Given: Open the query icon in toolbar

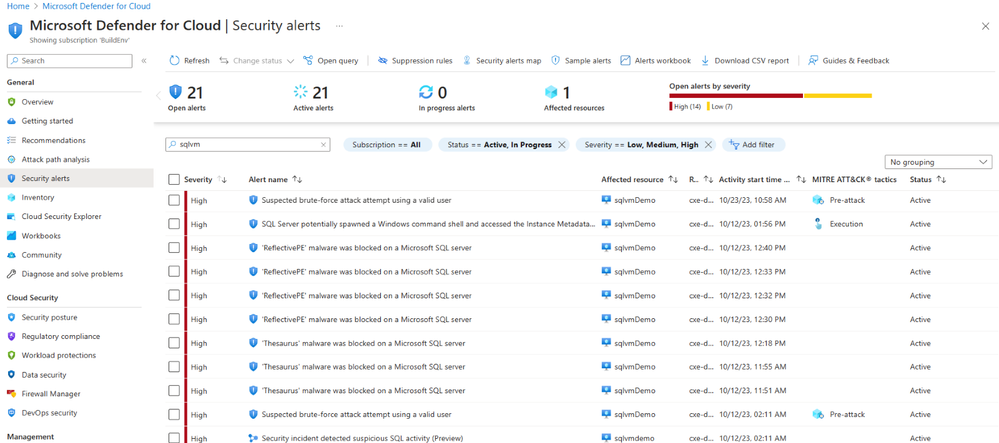Looking at the screenshot, I should (308, 61).
